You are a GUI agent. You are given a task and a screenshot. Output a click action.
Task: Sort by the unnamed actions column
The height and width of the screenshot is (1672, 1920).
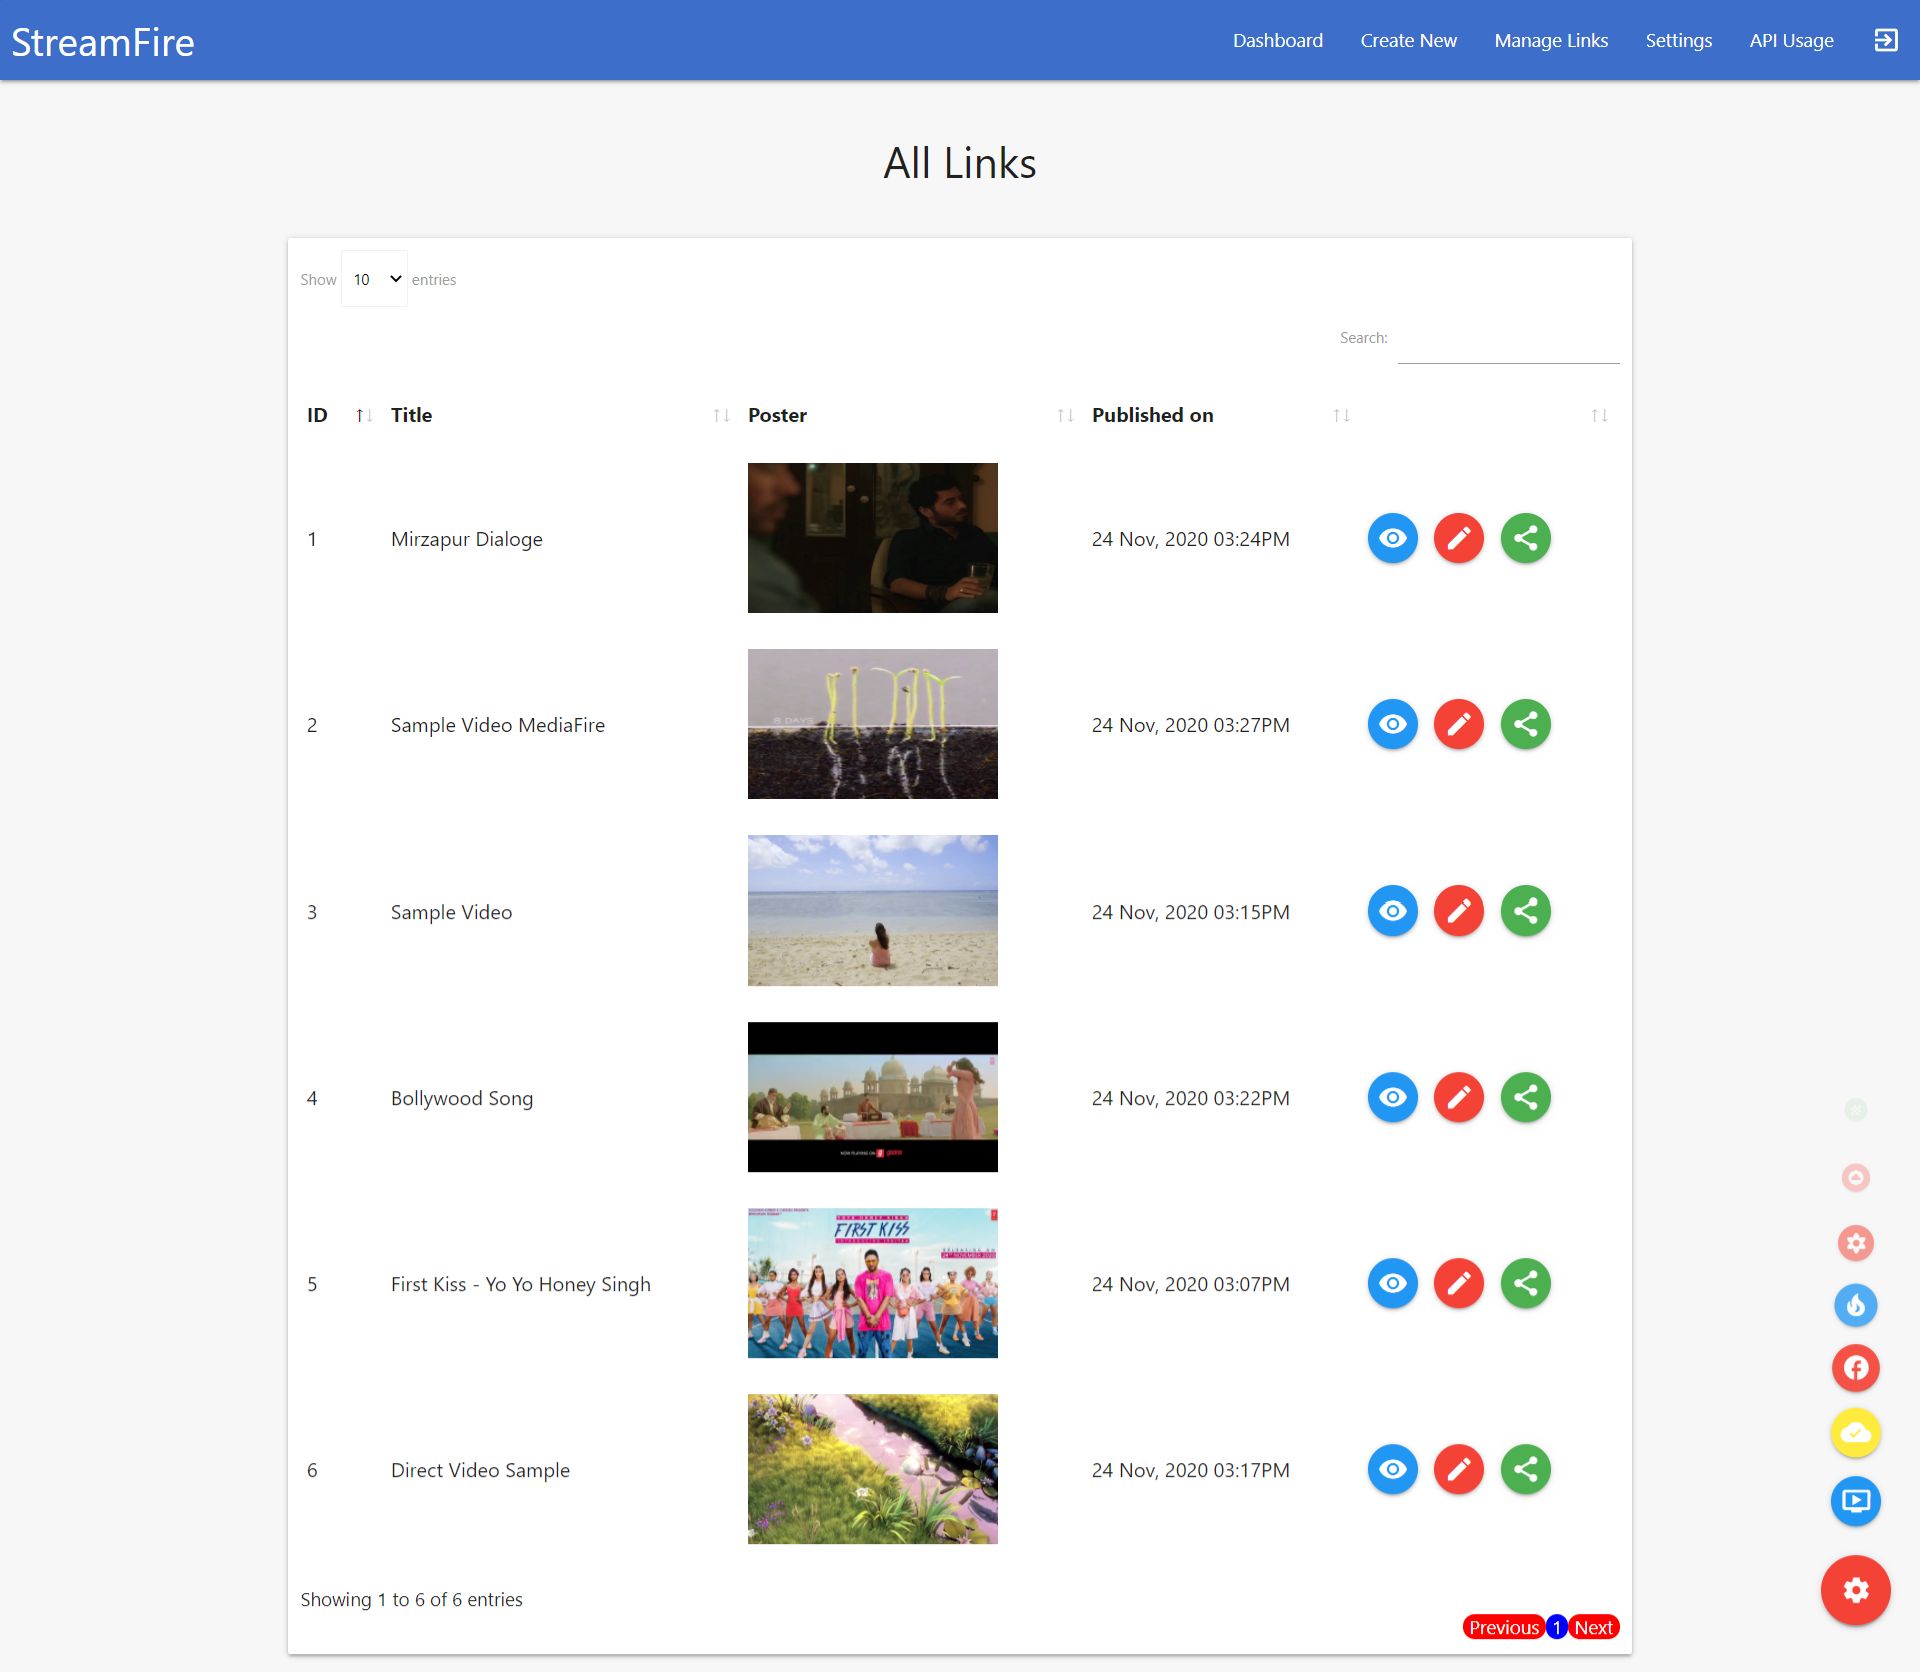[1488, 415]
